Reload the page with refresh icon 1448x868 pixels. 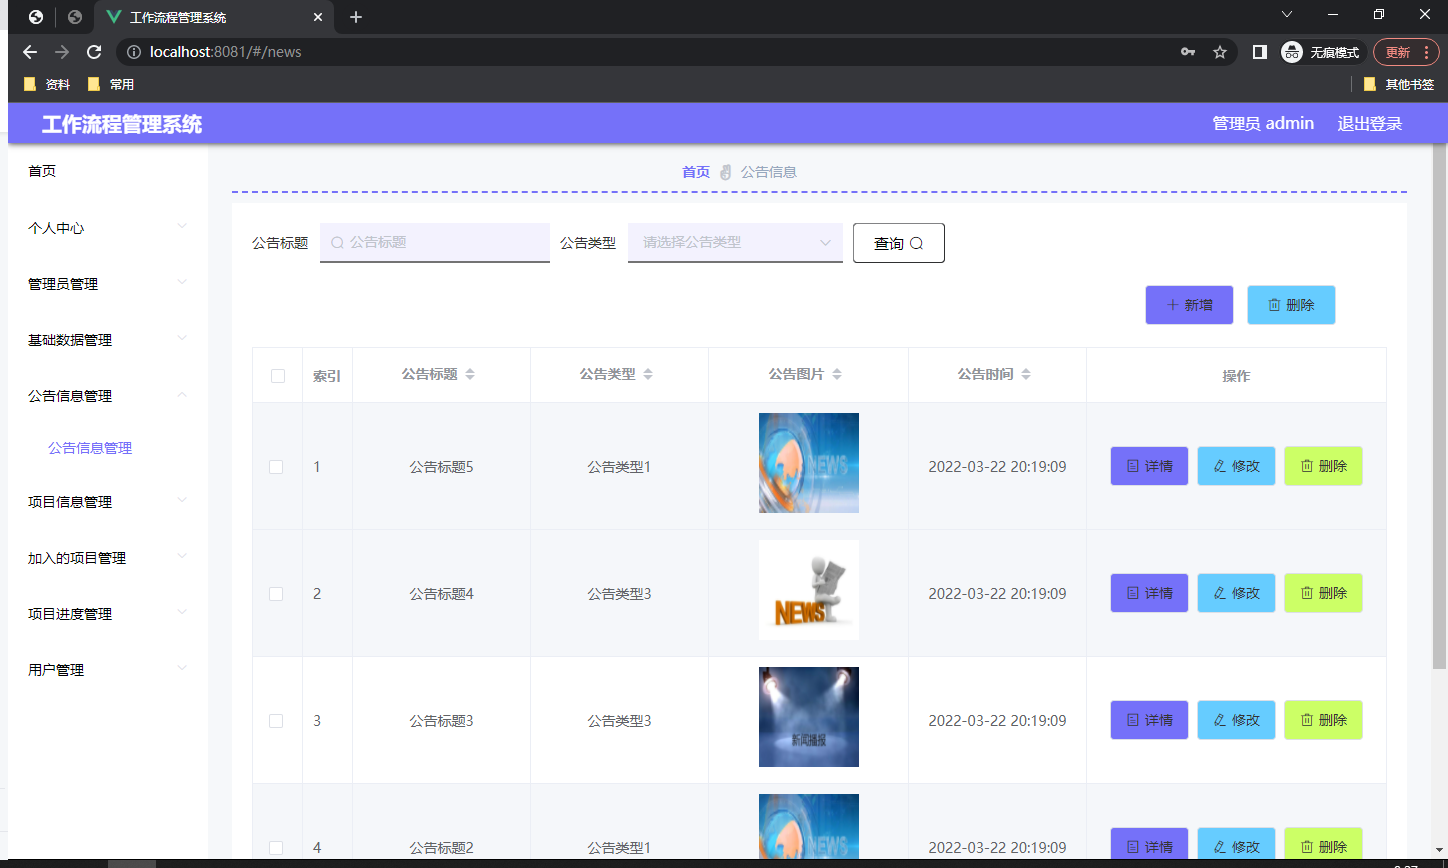click(x=94, y=52)
